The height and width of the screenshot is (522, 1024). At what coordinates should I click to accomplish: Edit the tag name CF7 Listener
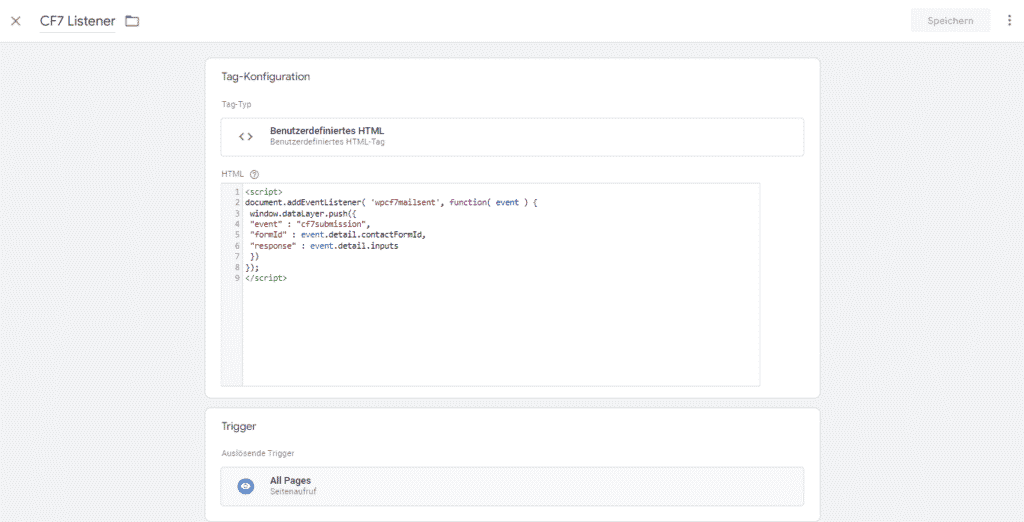[77, 21]
